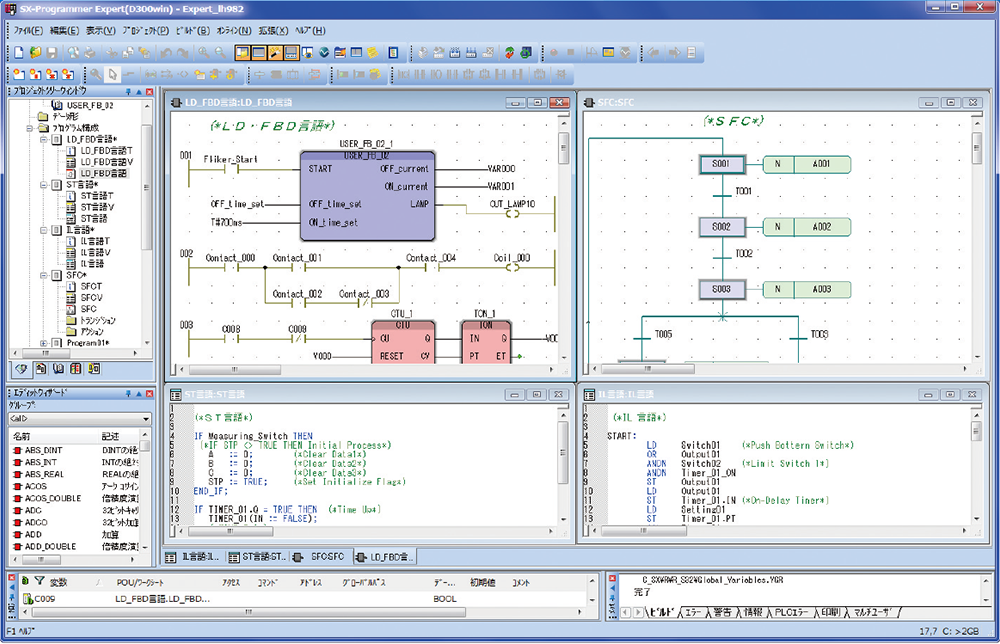This screenshot has width=1000, height=644.
Task: Switch to the 警告 message tab
Action: point(722,613)
